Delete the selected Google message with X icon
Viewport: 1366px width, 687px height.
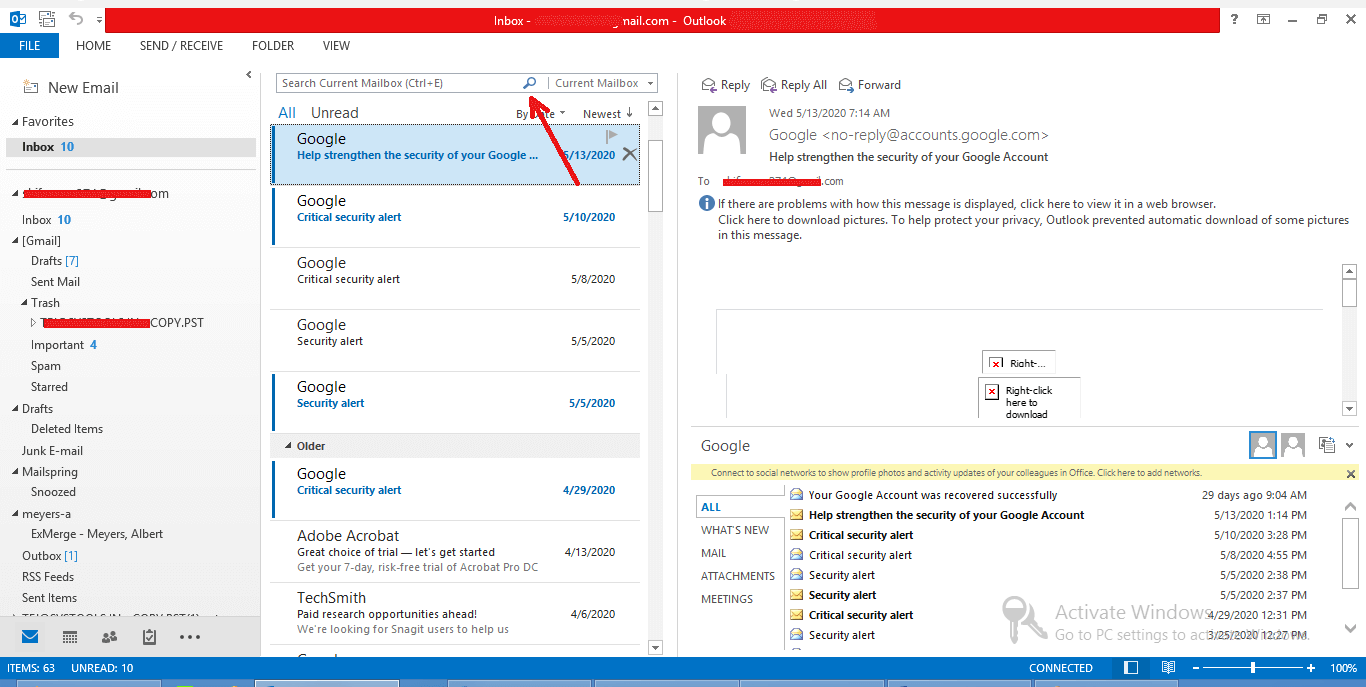pos(629,154)
